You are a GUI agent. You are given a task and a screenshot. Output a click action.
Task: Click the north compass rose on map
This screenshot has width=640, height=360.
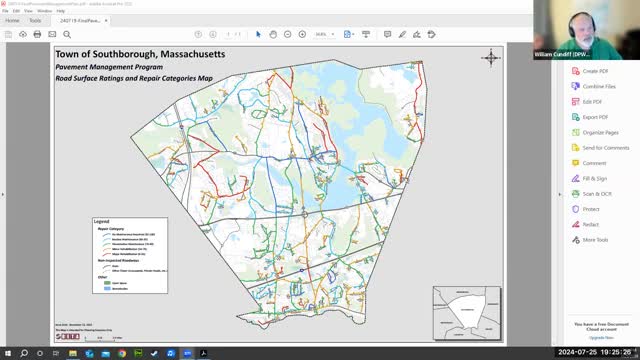(x=491, y=58)
